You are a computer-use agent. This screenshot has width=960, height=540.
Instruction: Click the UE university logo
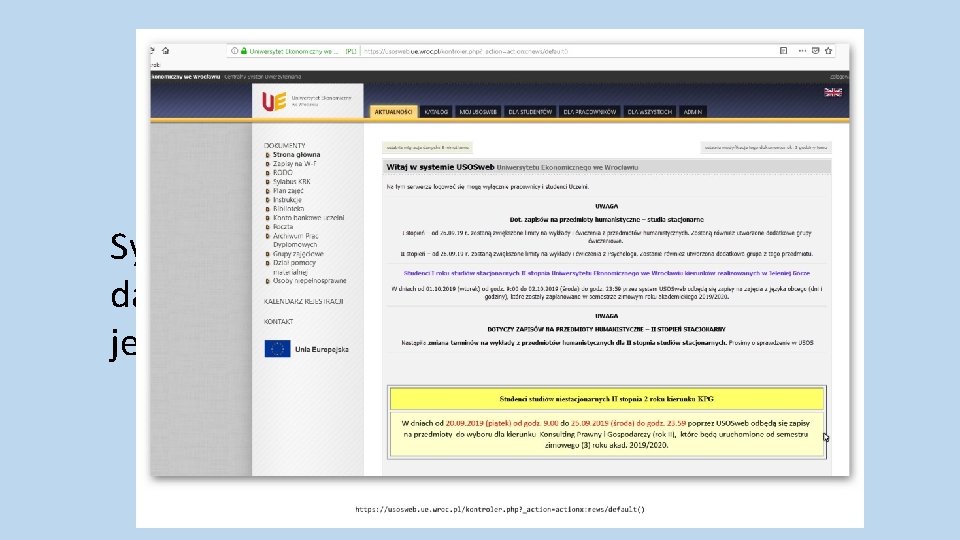[x=274, y=101]
